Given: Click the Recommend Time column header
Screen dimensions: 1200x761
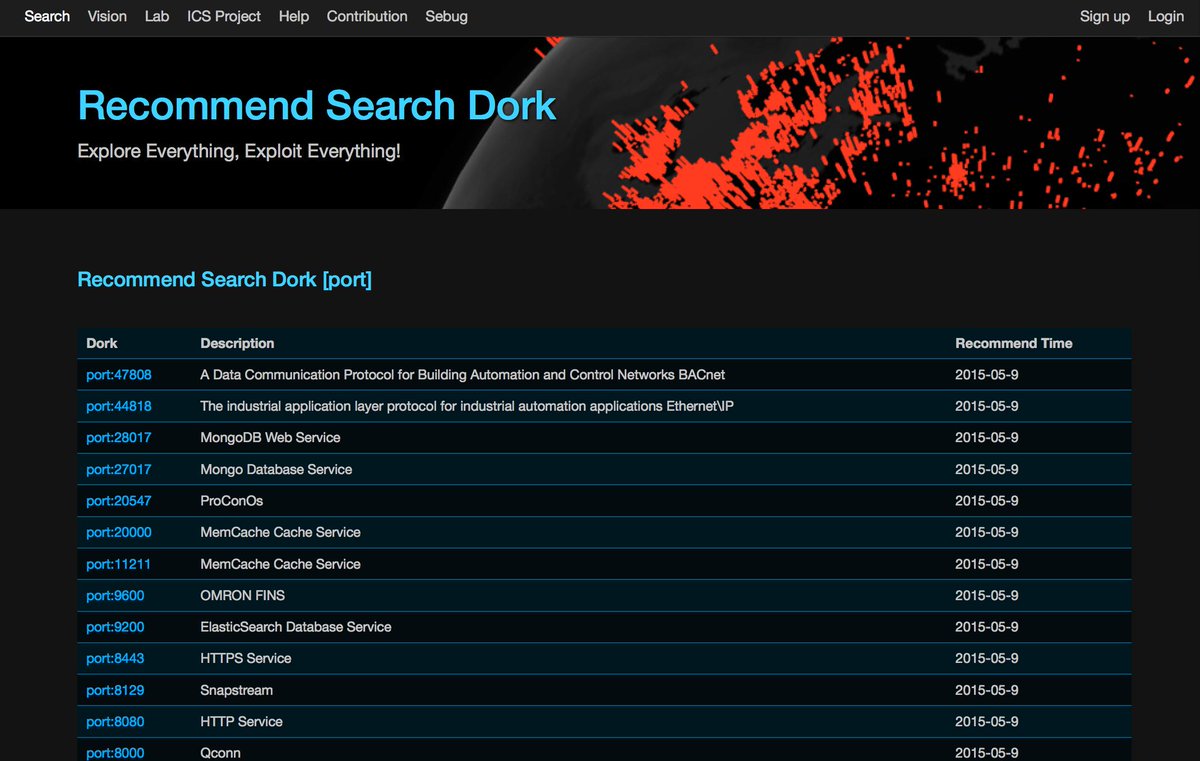Looking at the screenshot, I should pos(1013,343).
